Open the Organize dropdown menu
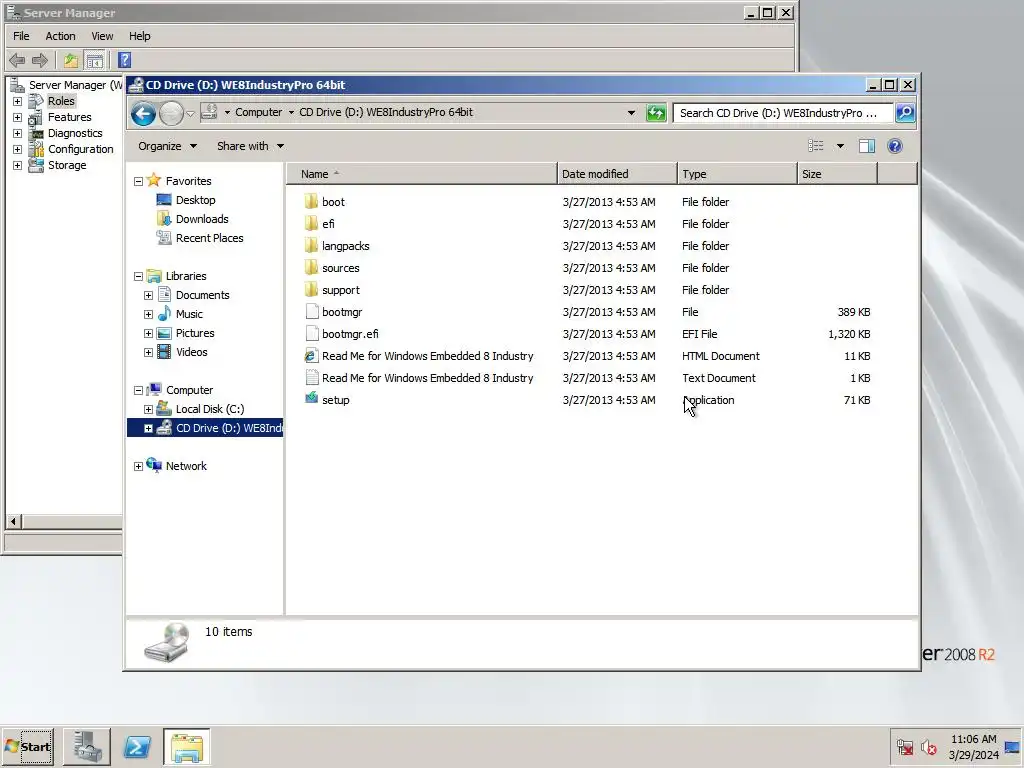 167,146
